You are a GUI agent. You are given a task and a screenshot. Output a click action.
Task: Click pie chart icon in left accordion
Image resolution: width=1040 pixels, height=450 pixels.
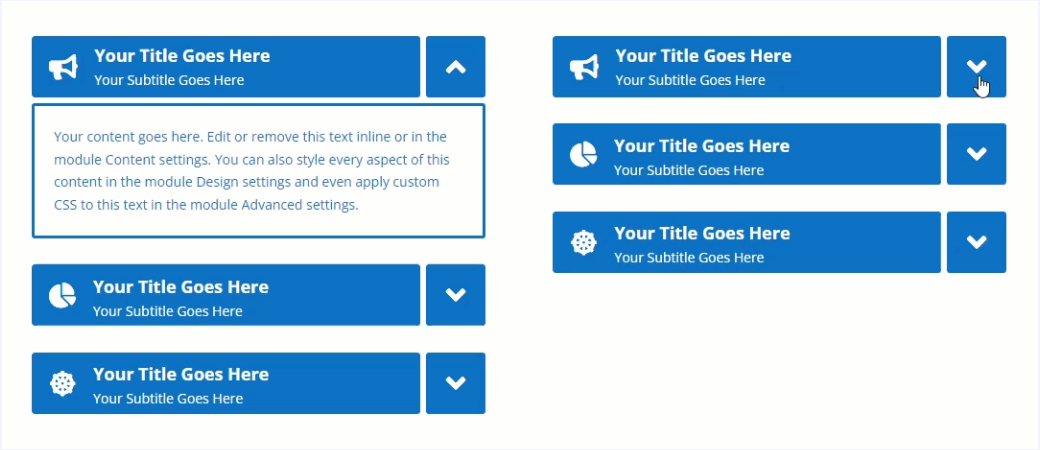62,296
